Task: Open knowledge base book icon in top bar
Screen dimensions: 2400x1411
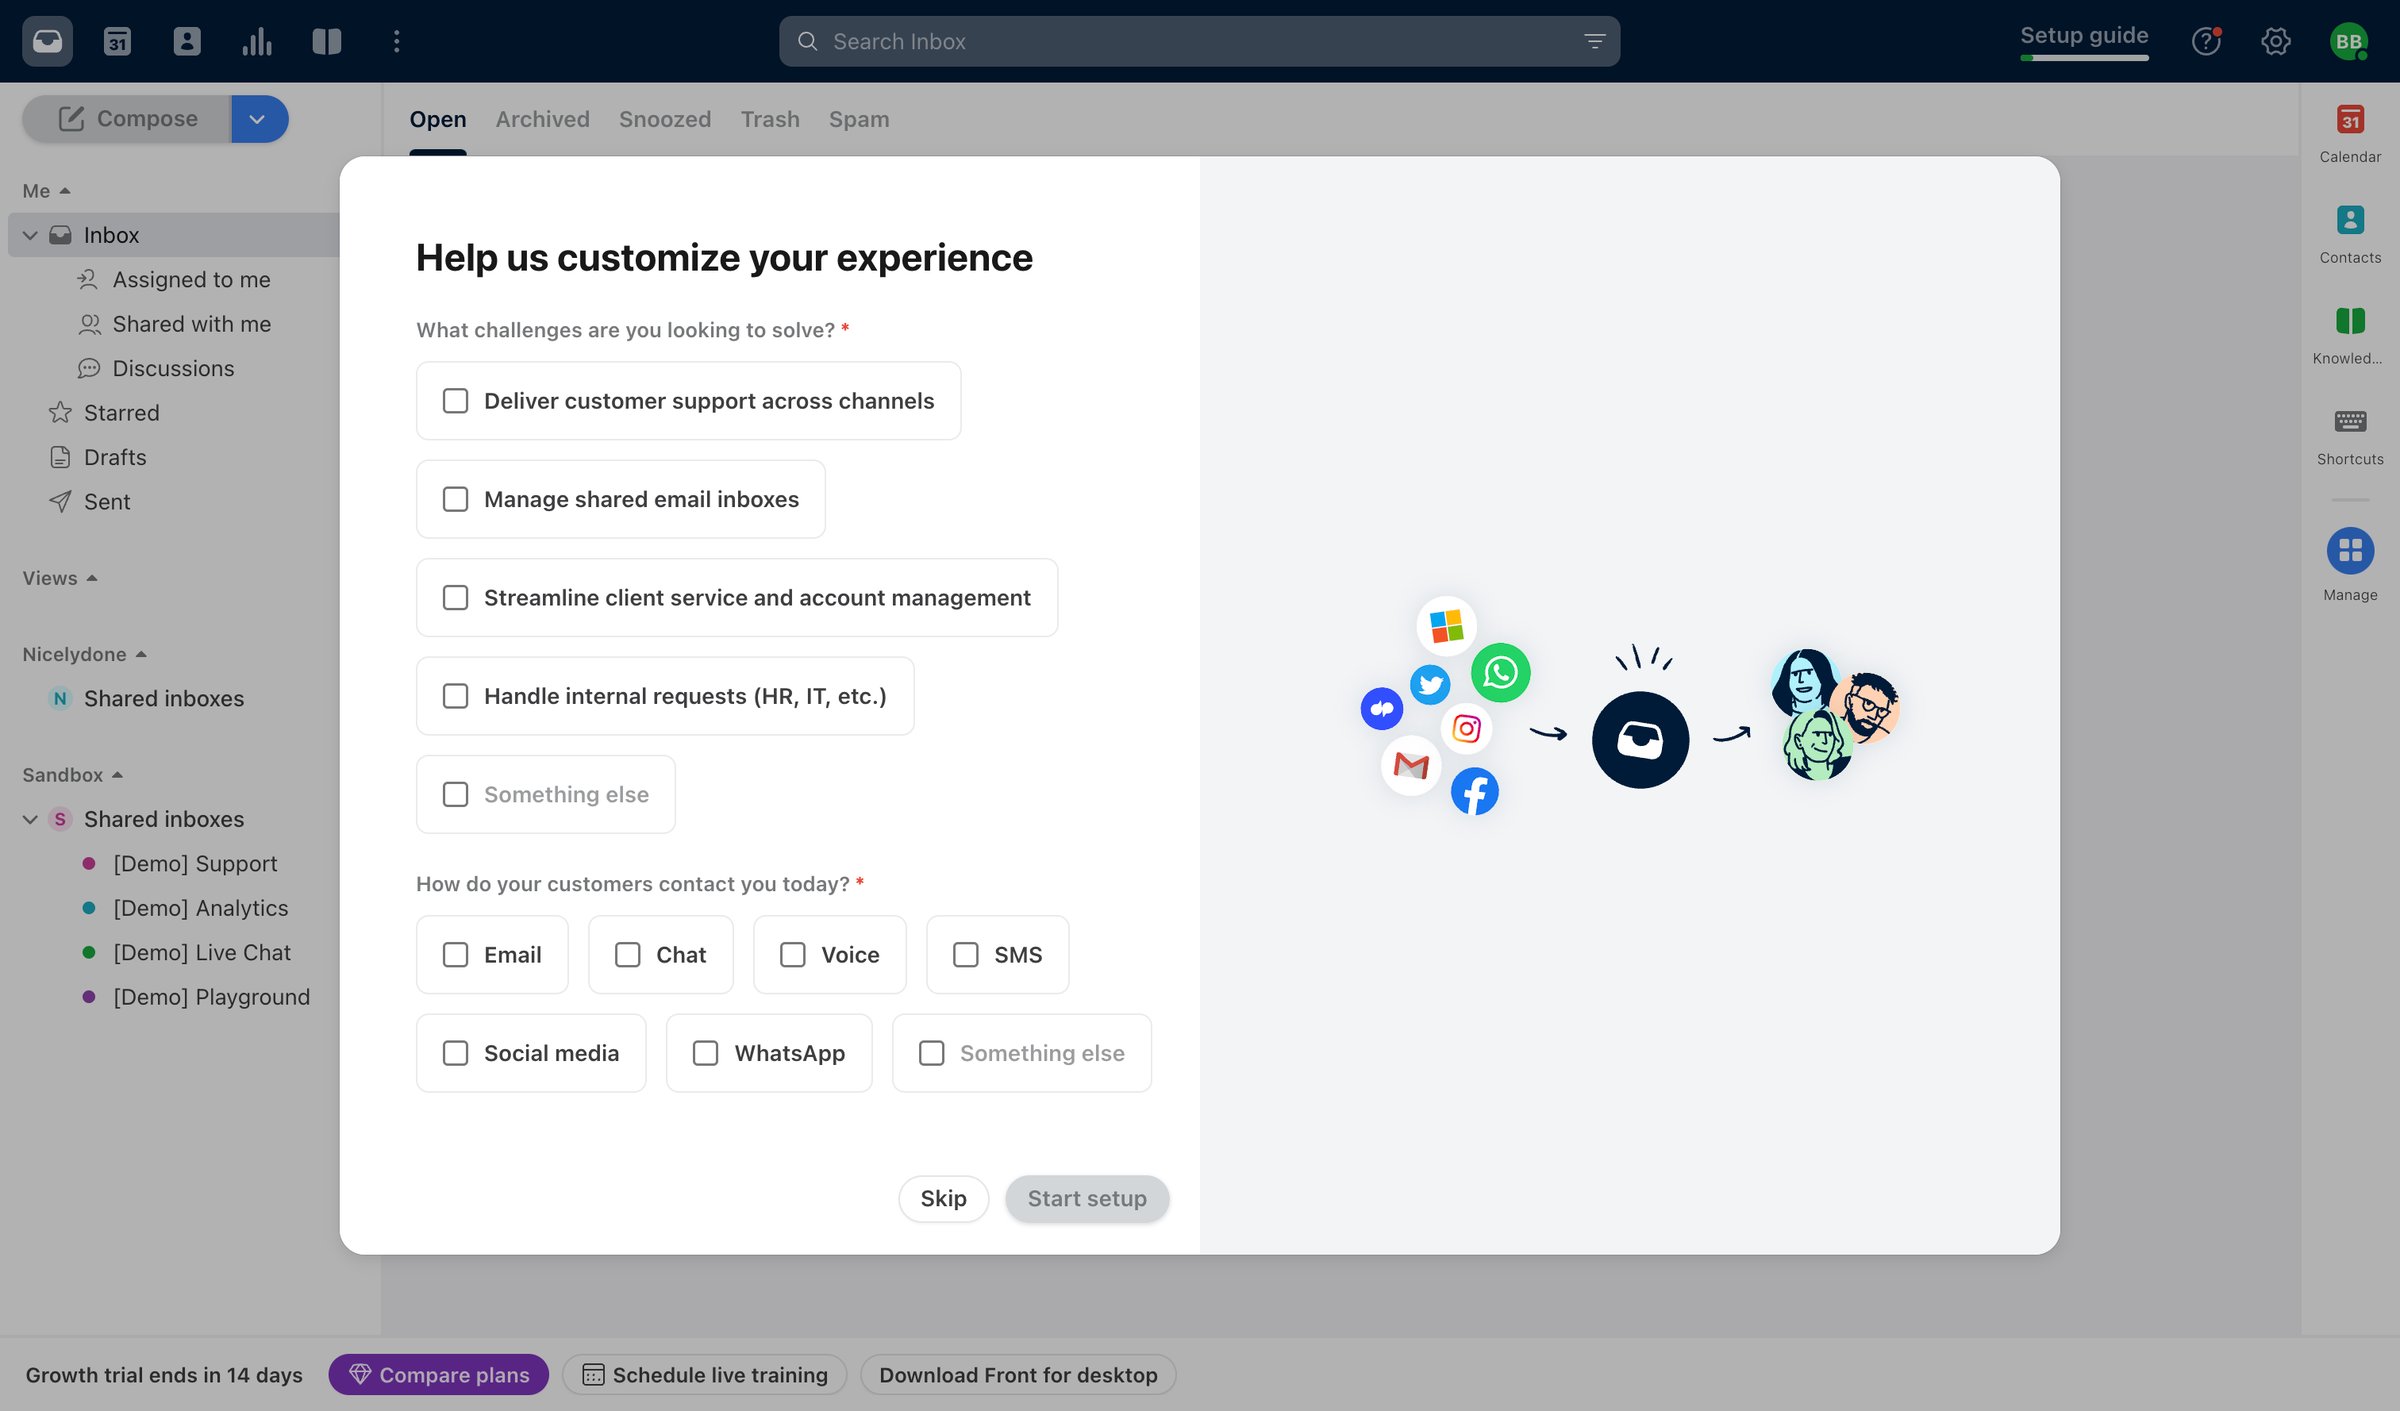Action: (x=327, y=41)
